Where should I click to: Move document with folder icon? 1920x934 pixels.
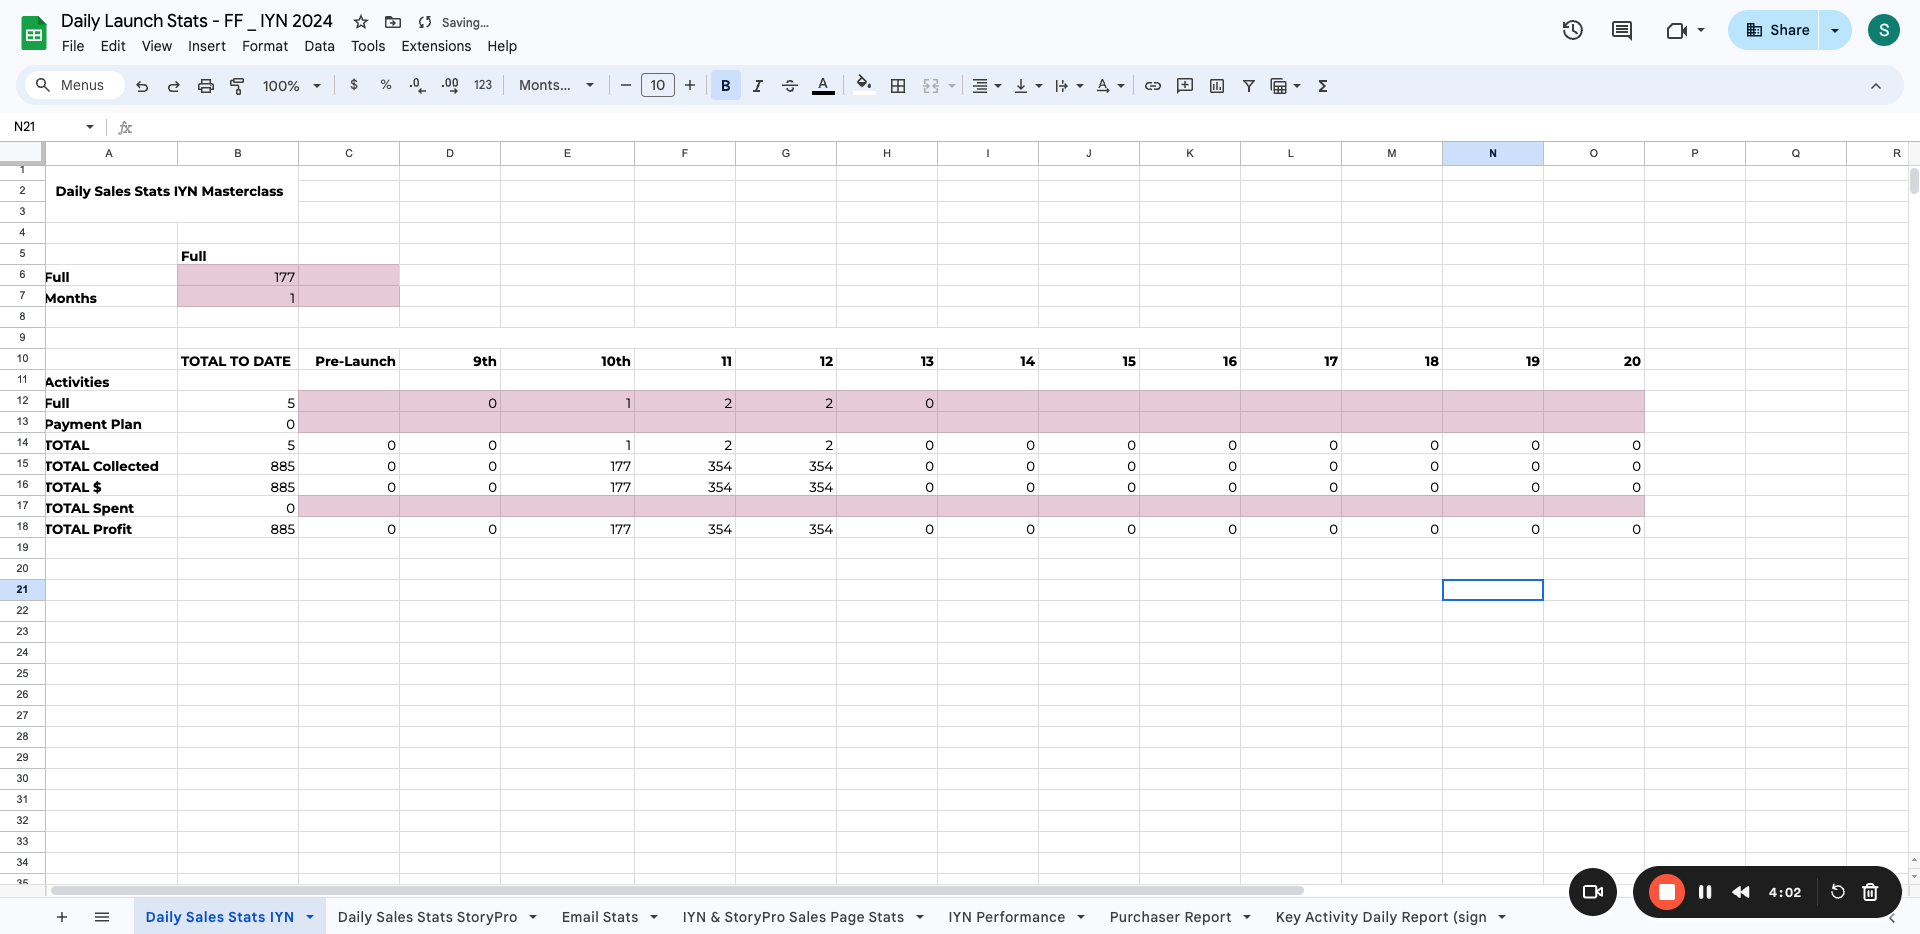click(x=393, y=22)
